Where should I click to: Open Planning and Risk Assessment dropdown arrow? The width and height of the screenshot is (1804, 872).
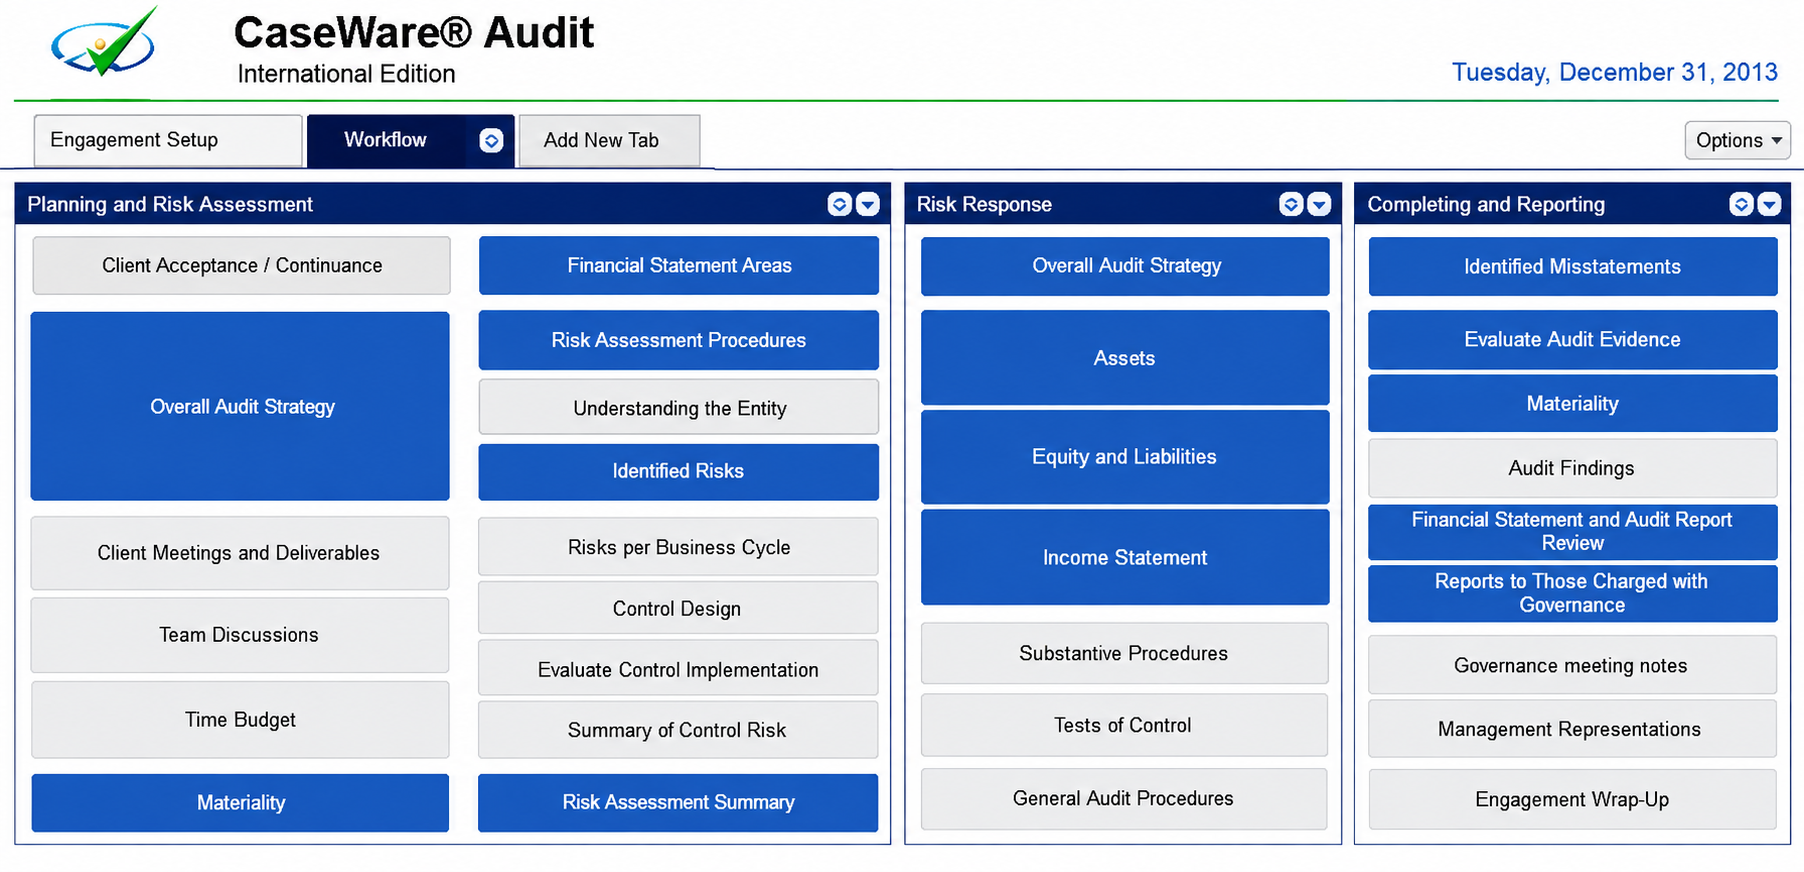point(868,204)
